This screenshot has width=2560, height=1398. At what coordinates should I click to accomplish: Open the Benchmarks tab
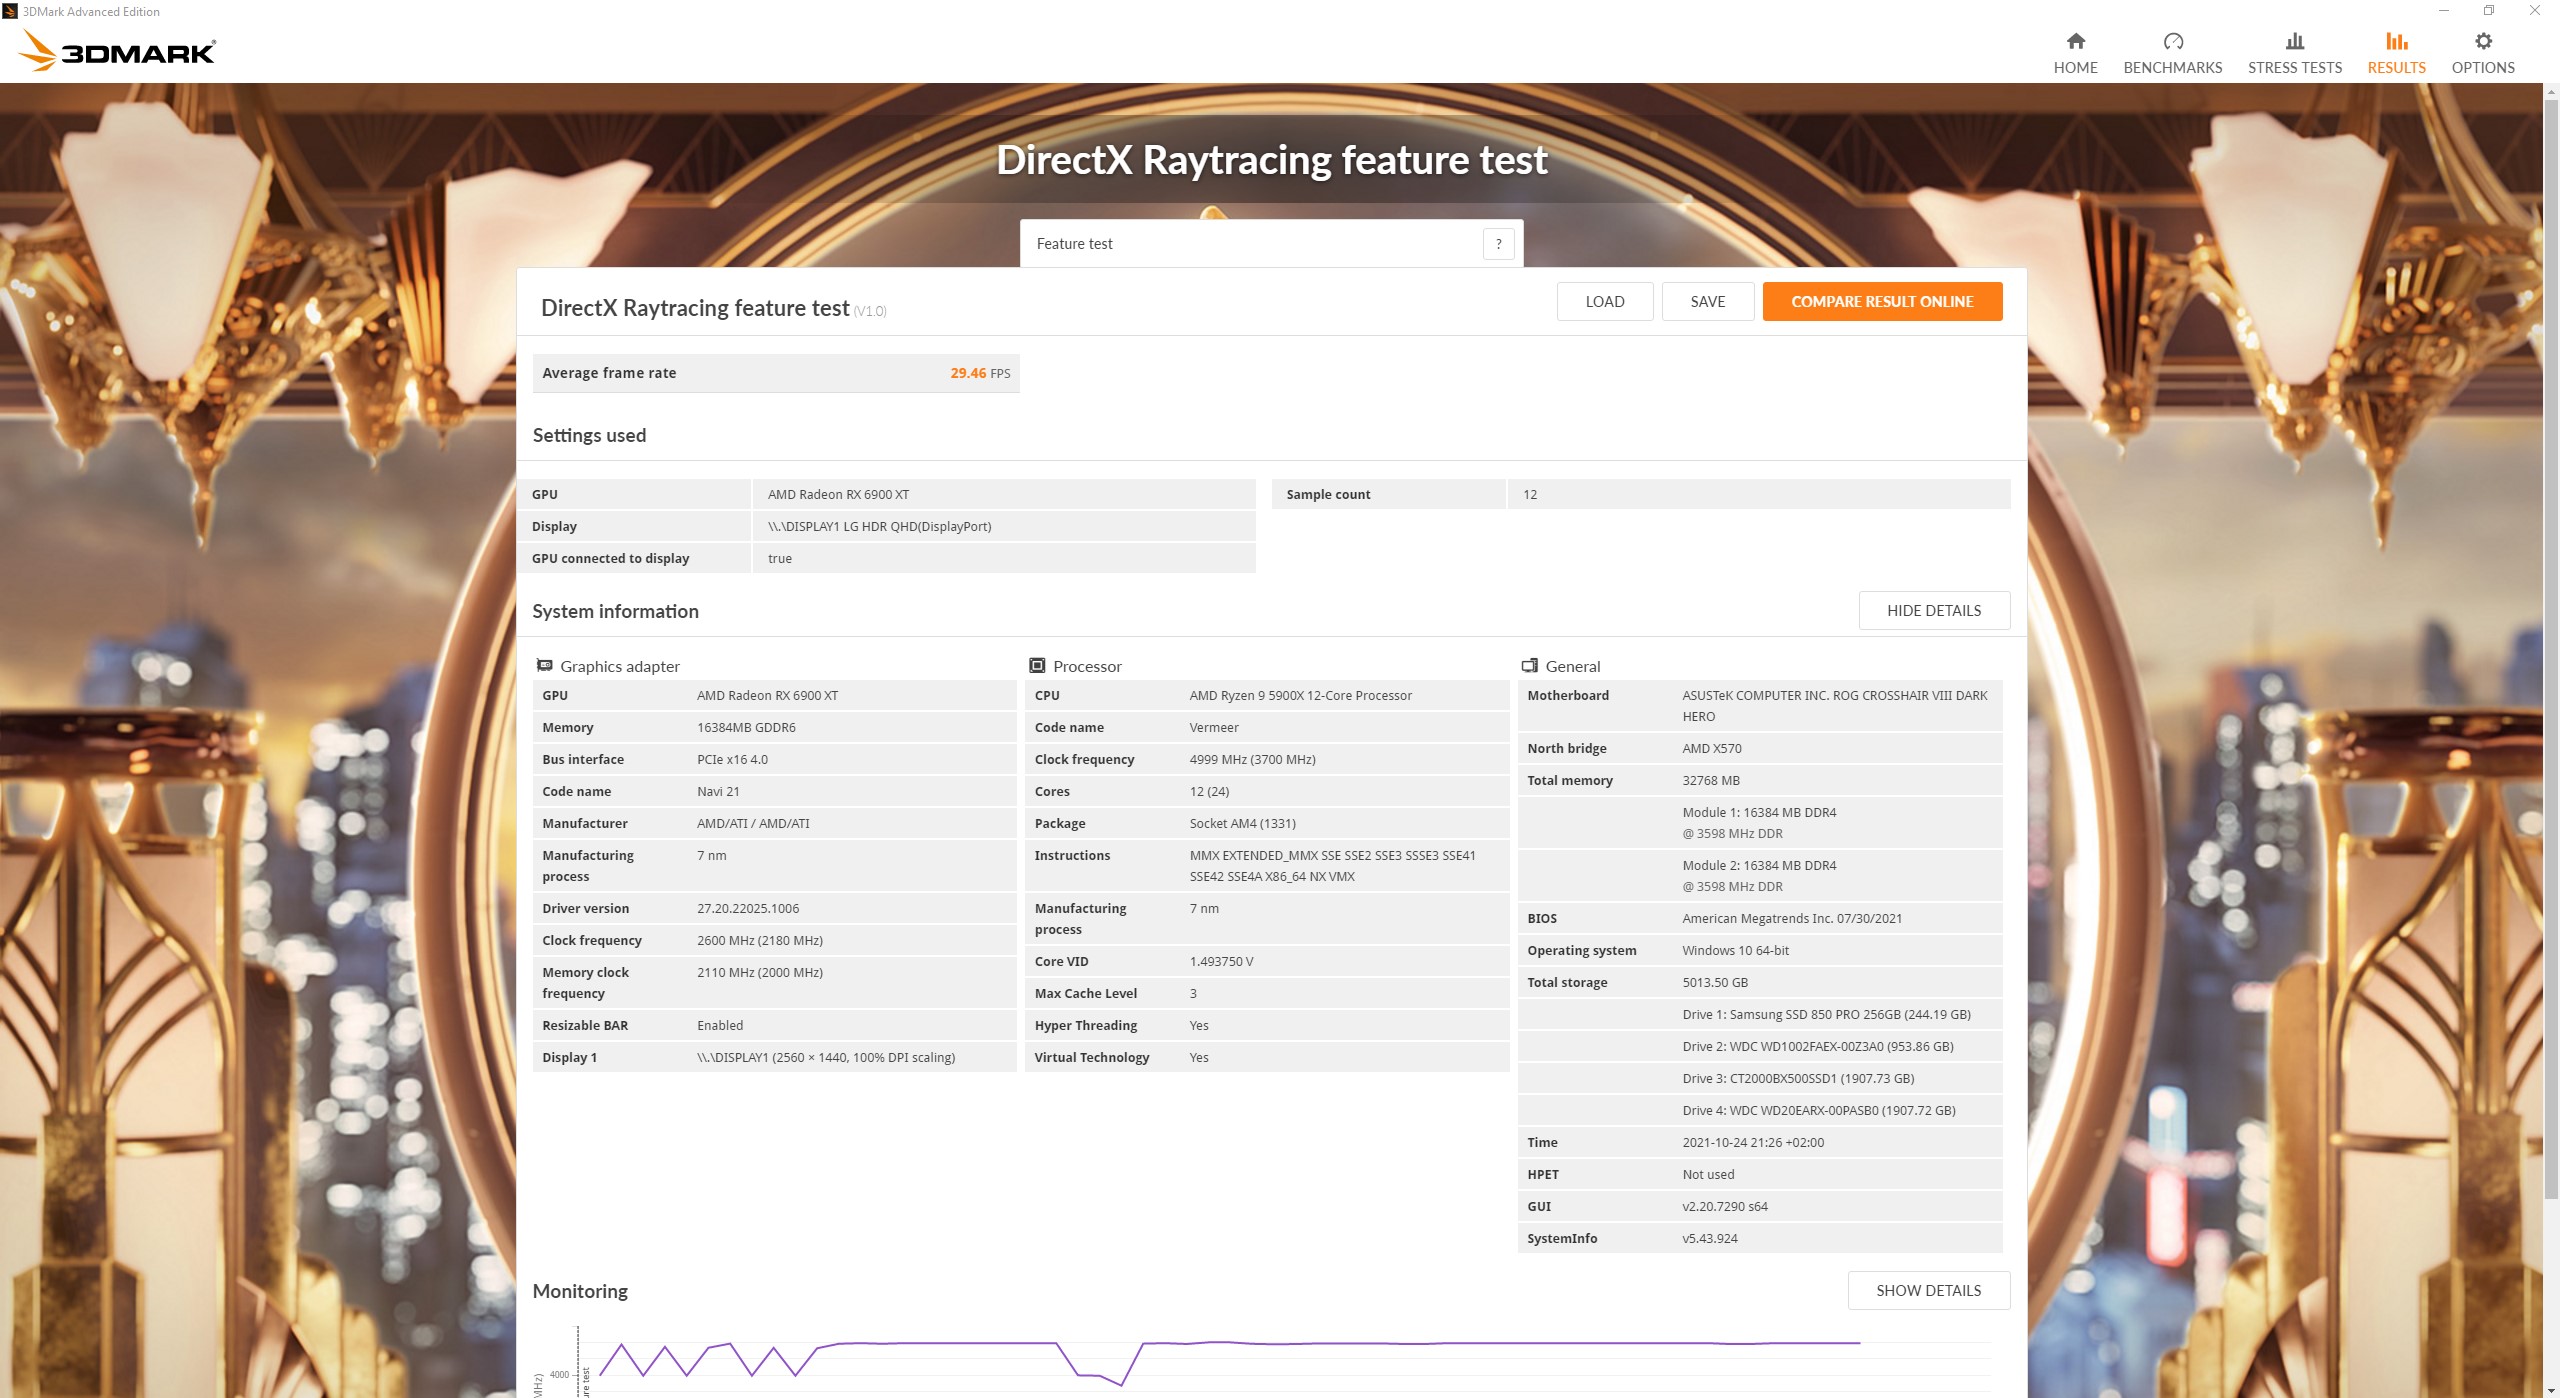[2172, 54]
